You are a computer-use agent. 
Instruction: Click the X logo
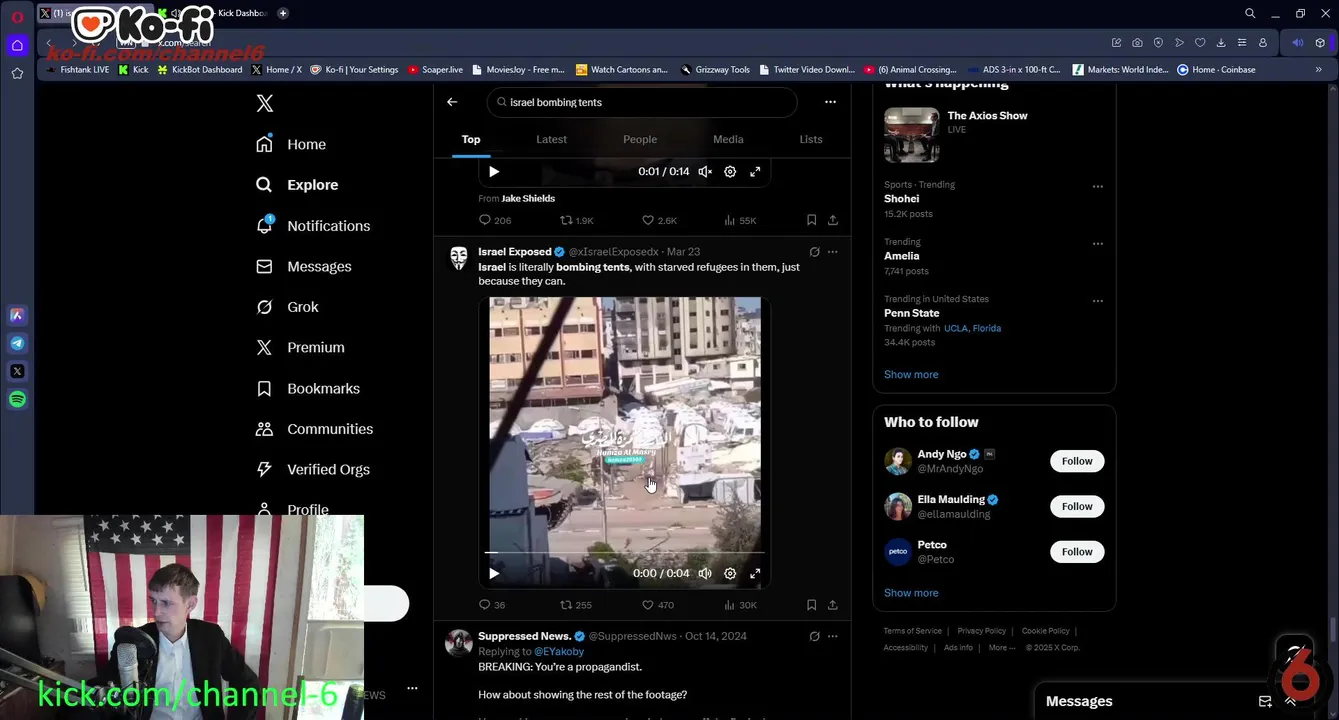264,103
